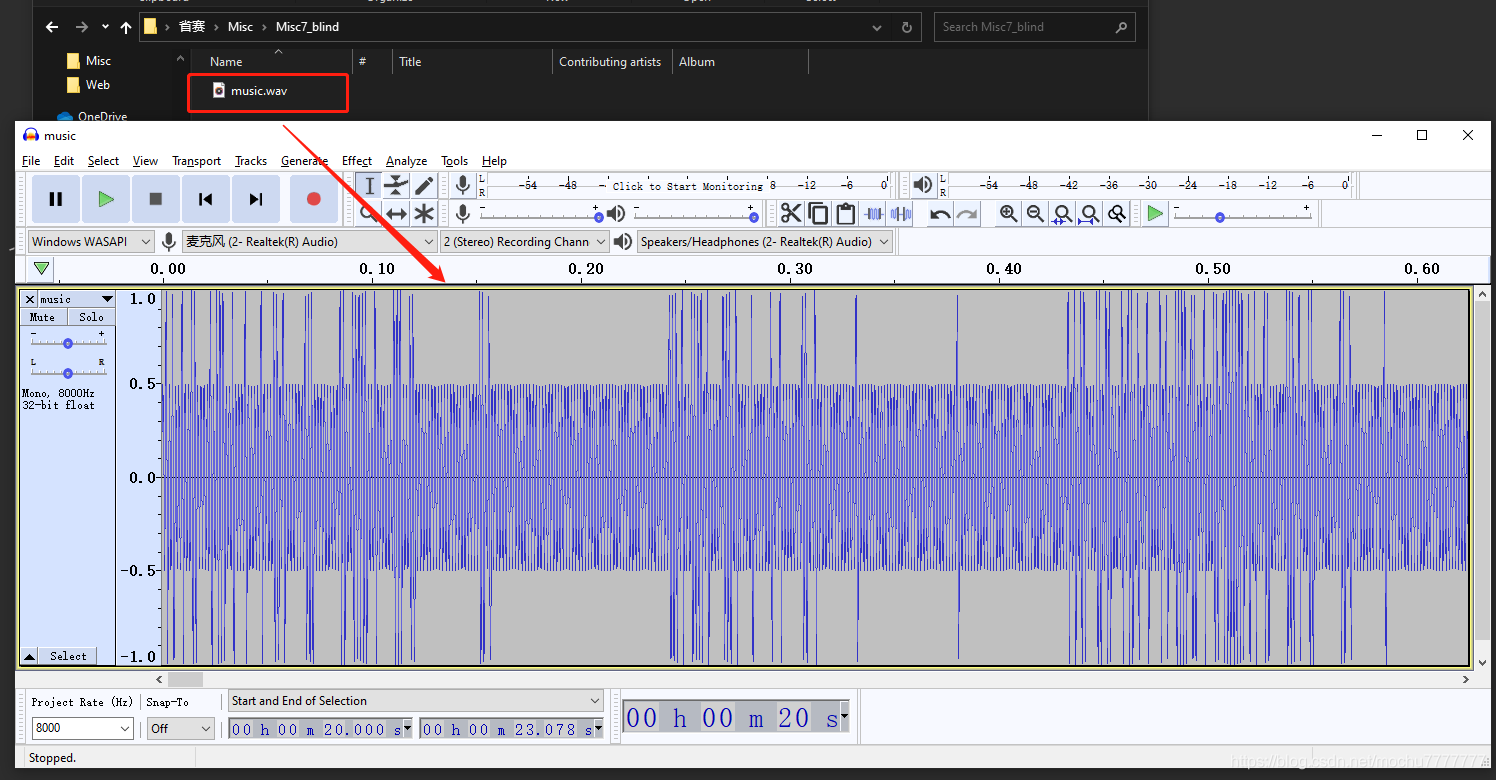The height and width of the screenshot is (780, 1496).
Task: Click the Zoom In magnifier icon
Action: click(x=1008, y=213)
